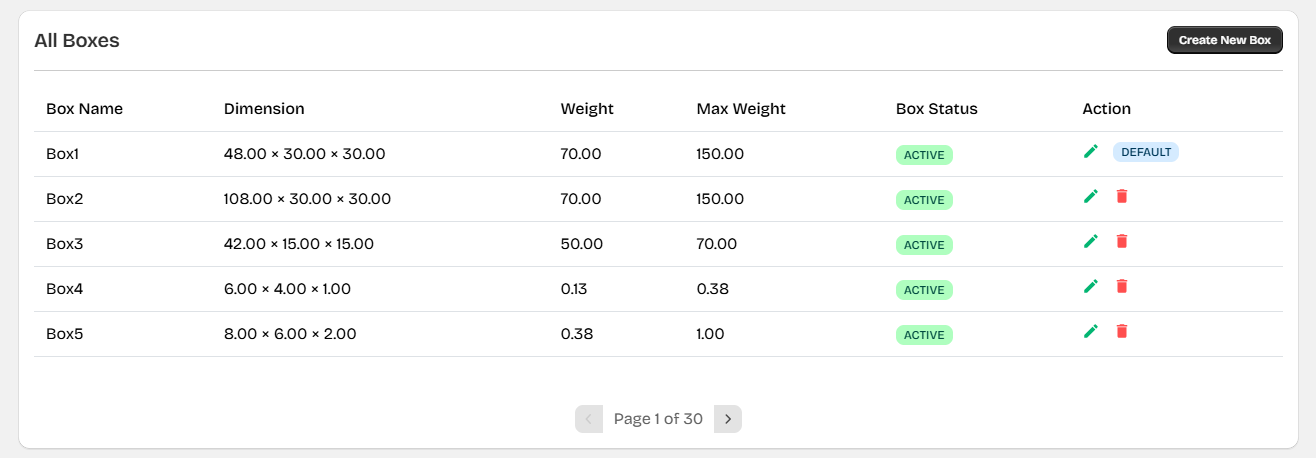Click the Box Status column header

936,108
